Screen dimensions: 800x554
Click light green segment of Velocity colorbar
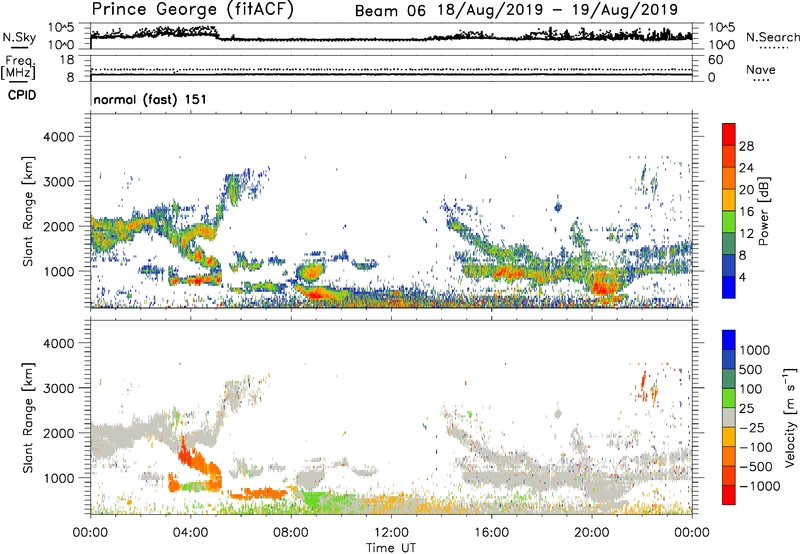tap(729, 398)
